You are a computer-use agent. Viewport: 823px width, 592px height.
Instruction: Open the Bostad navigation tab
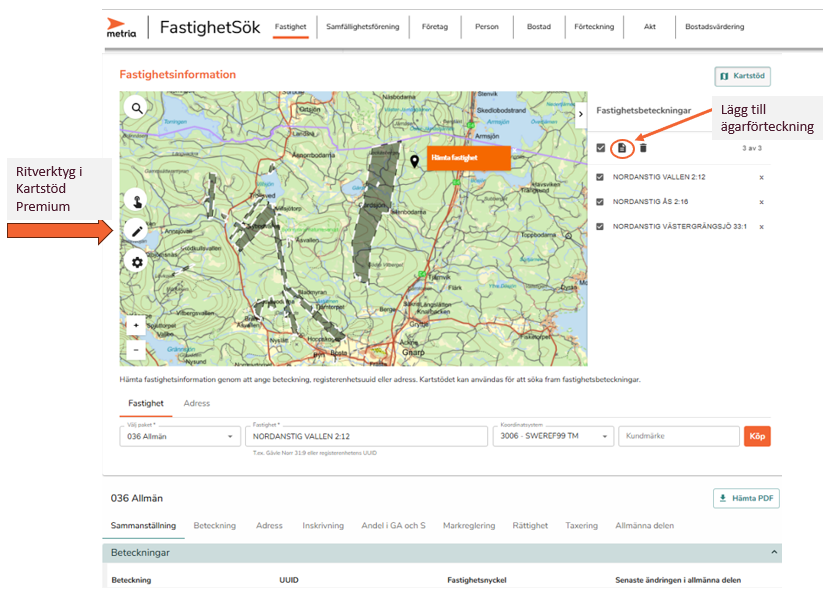[539, 27]
